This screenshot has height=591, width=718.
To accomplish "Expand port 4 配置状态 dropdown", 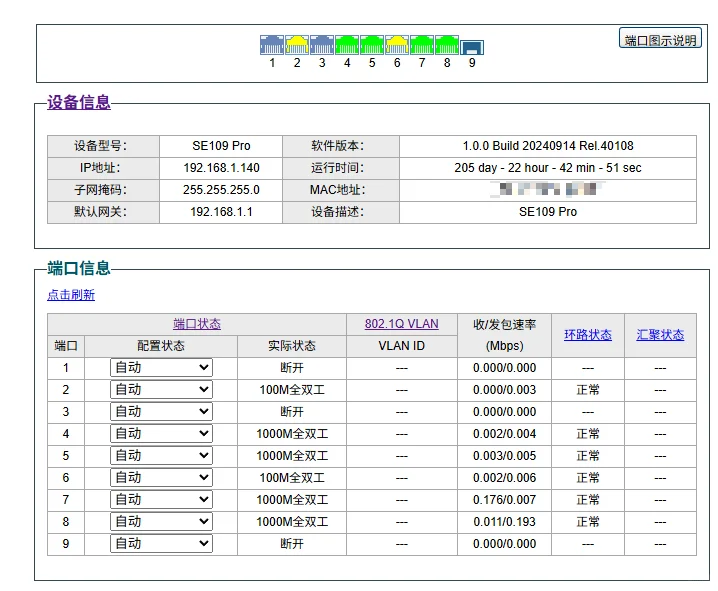I will click(x=161, y=434).
